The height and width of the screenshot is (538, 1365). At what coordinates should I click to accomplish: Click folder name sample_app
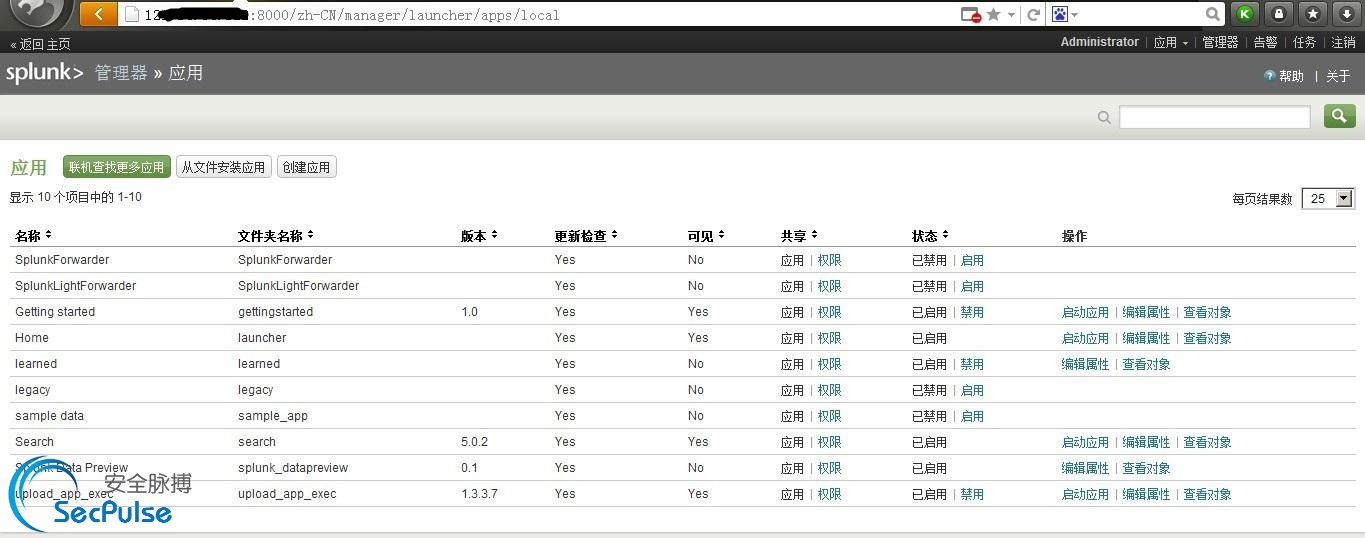pos(273,416)
